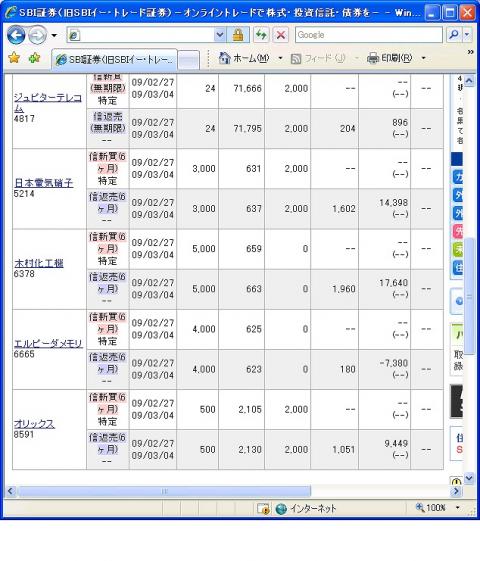Image resolution: width=480 pixels, height=561 pixels.
Task: Refresh the page with green arrows icon
Action: (261, 35)
